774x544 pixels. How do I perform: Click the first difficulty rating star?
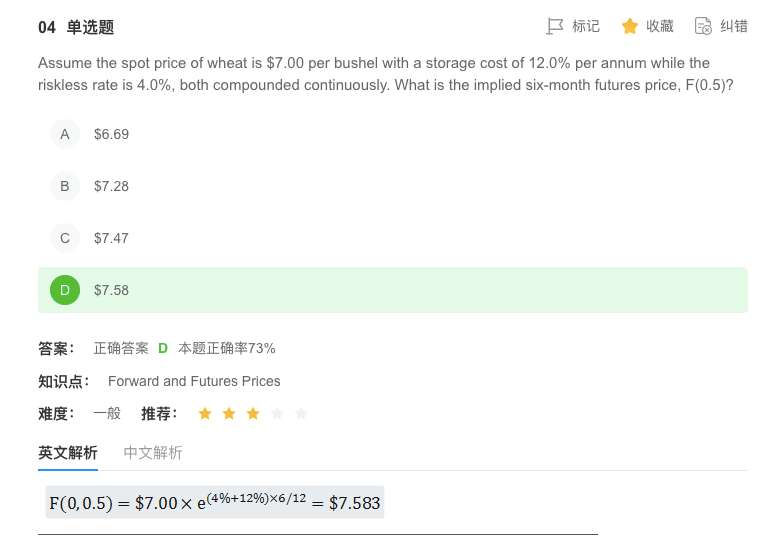(x=205, y=413)
